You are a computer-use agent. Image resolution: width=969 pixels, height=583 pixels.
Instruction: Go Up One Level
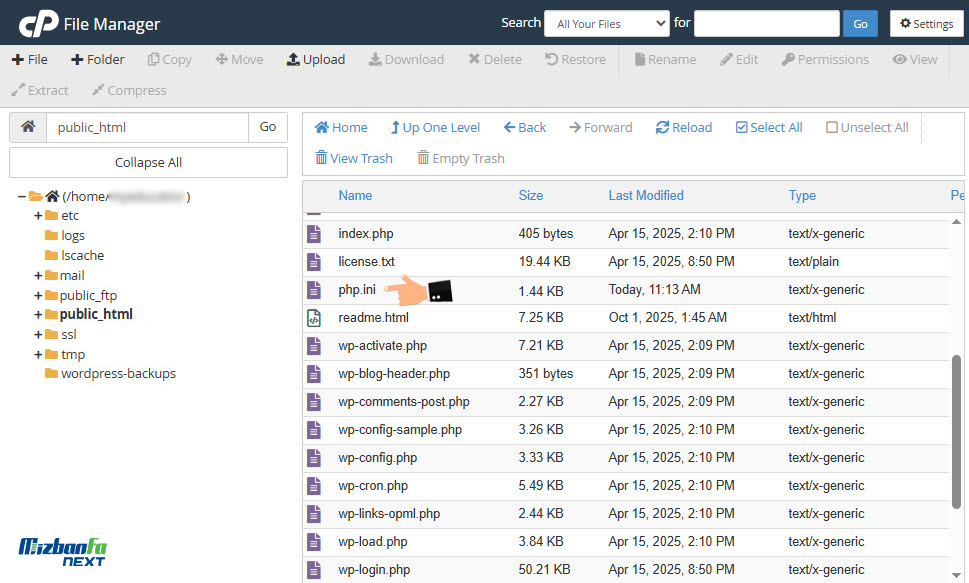(x=435, y=128)
